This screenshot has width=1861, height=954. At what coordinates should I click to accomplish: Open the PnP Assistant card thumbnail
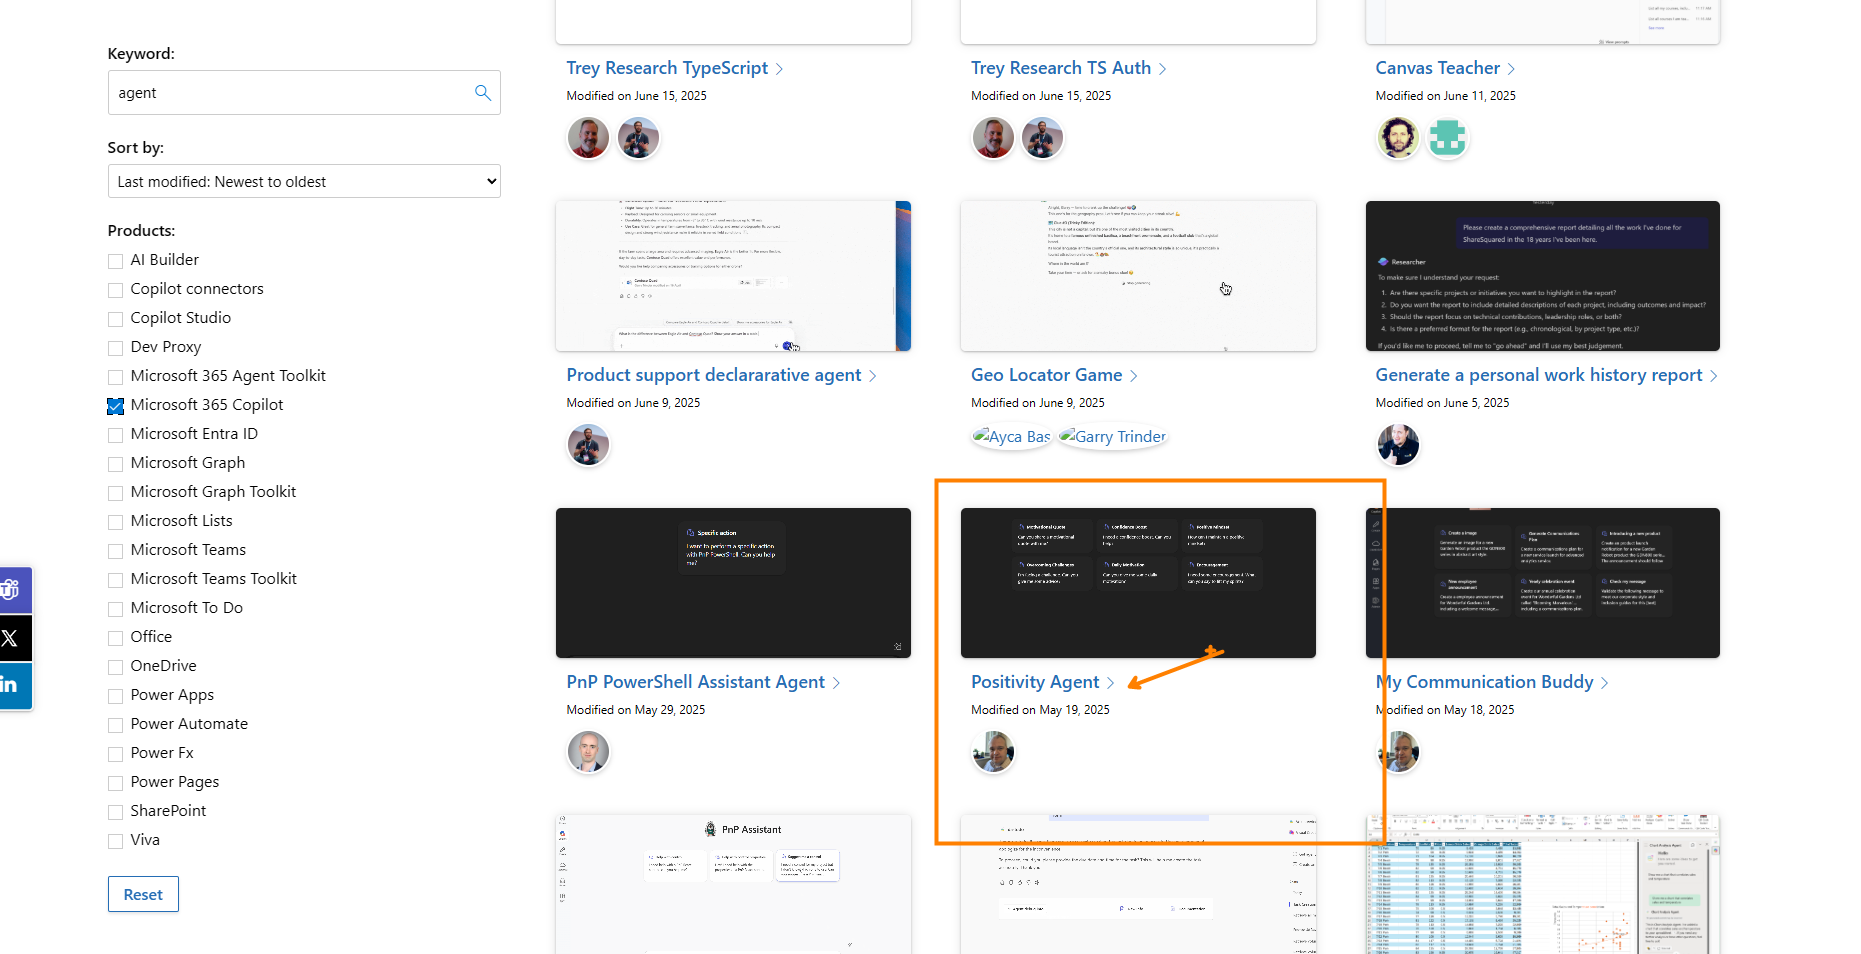(x=733, y=884)
